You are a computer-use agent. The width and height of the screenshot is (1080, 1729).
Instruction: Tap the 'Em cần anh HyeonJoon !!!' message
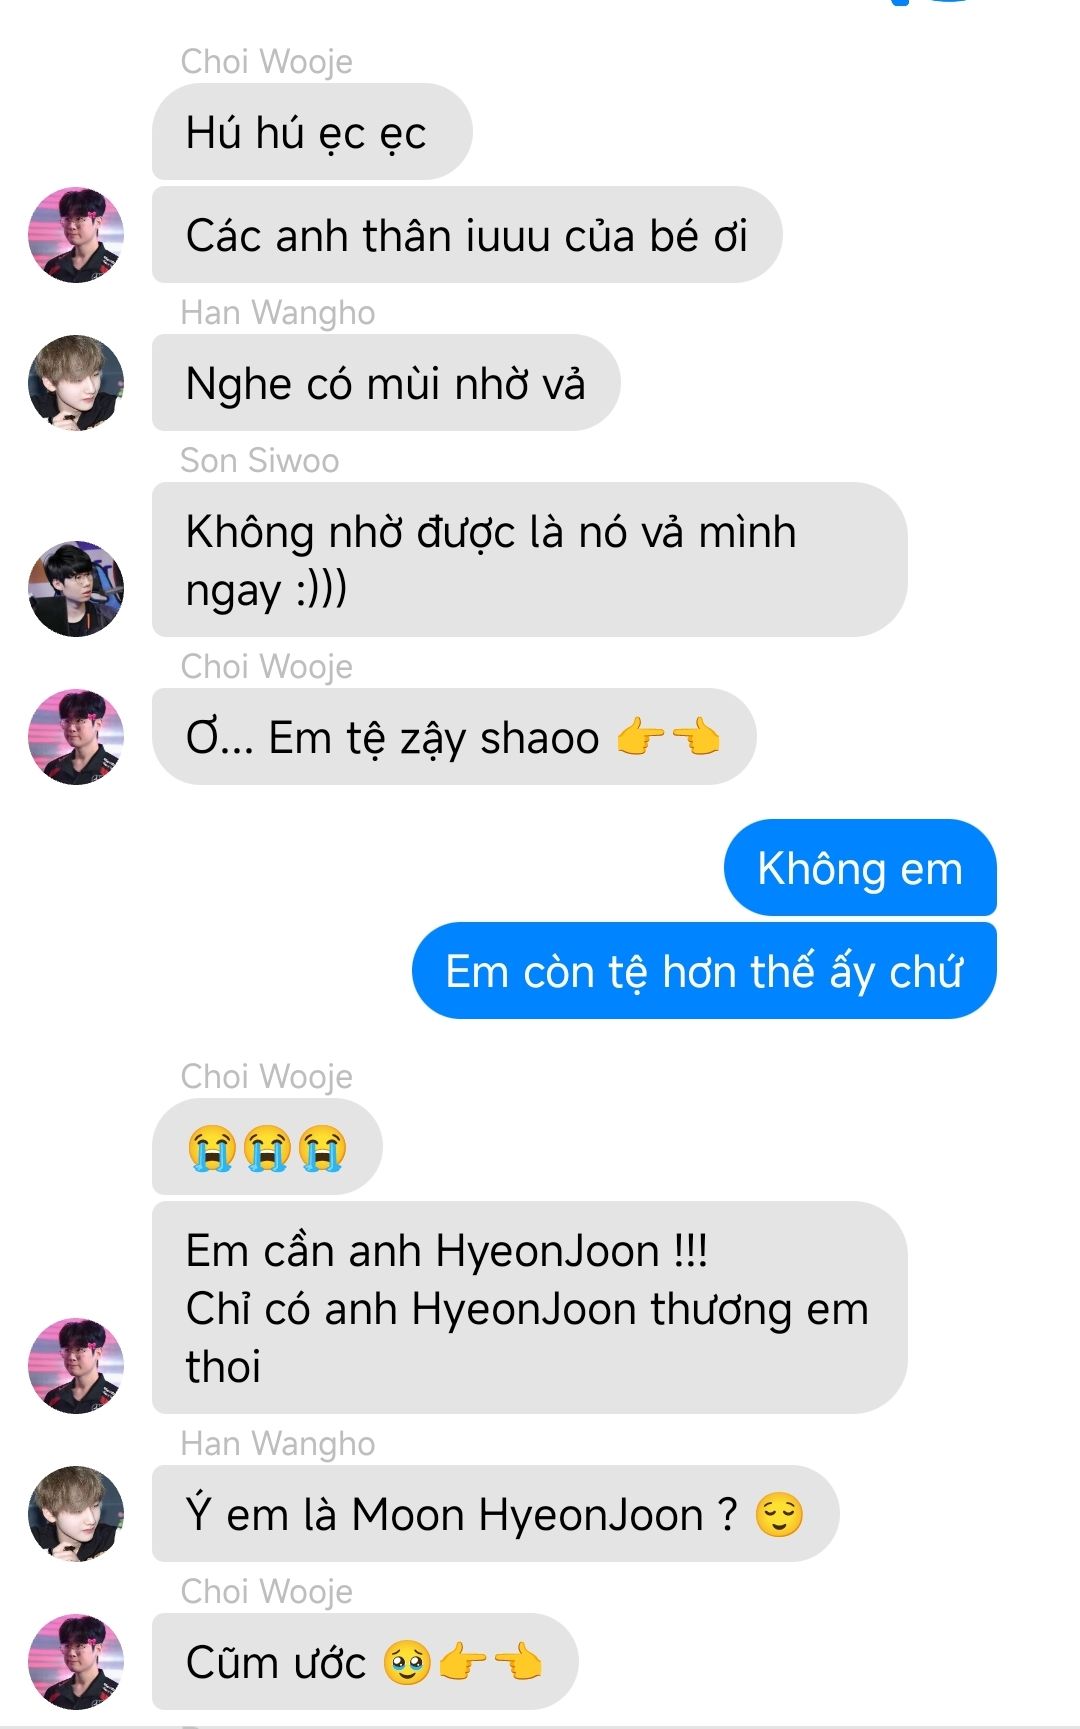click(x=529, y=1308)
